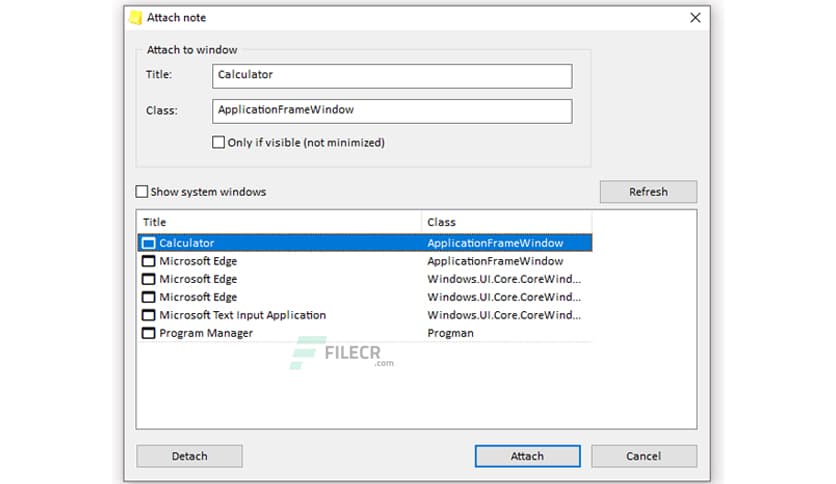The width and height of the screenshot is (836, 484).
Task: Click the Detach button
Action: (189, 456)
